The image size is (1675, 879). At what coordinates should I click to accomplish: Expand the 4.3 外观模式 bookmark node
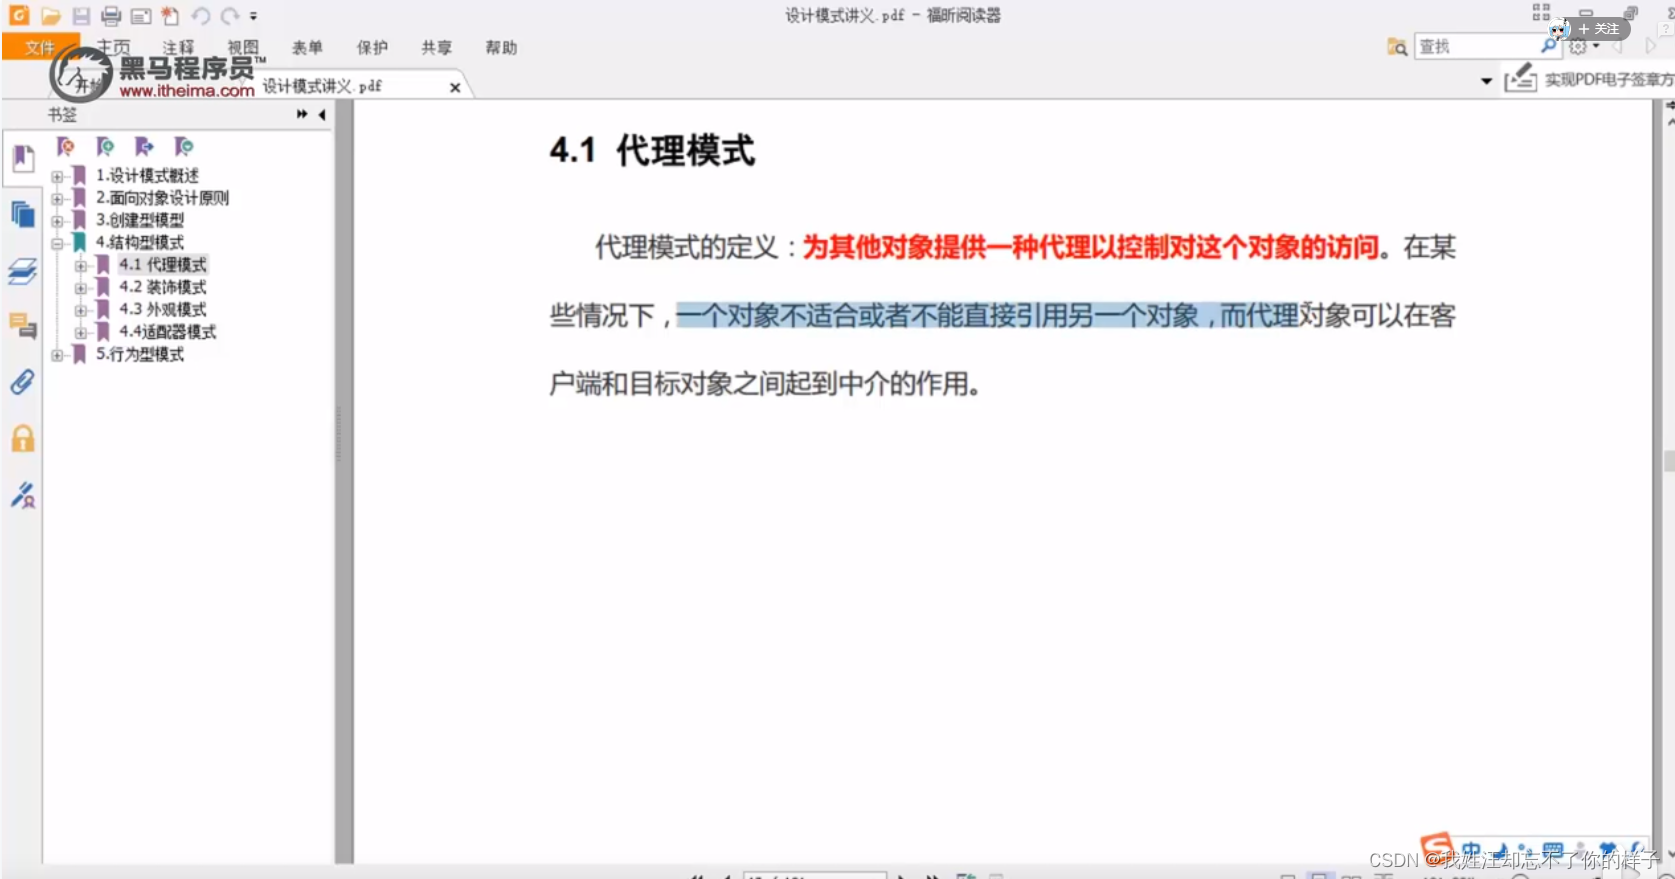coord(81,310)
